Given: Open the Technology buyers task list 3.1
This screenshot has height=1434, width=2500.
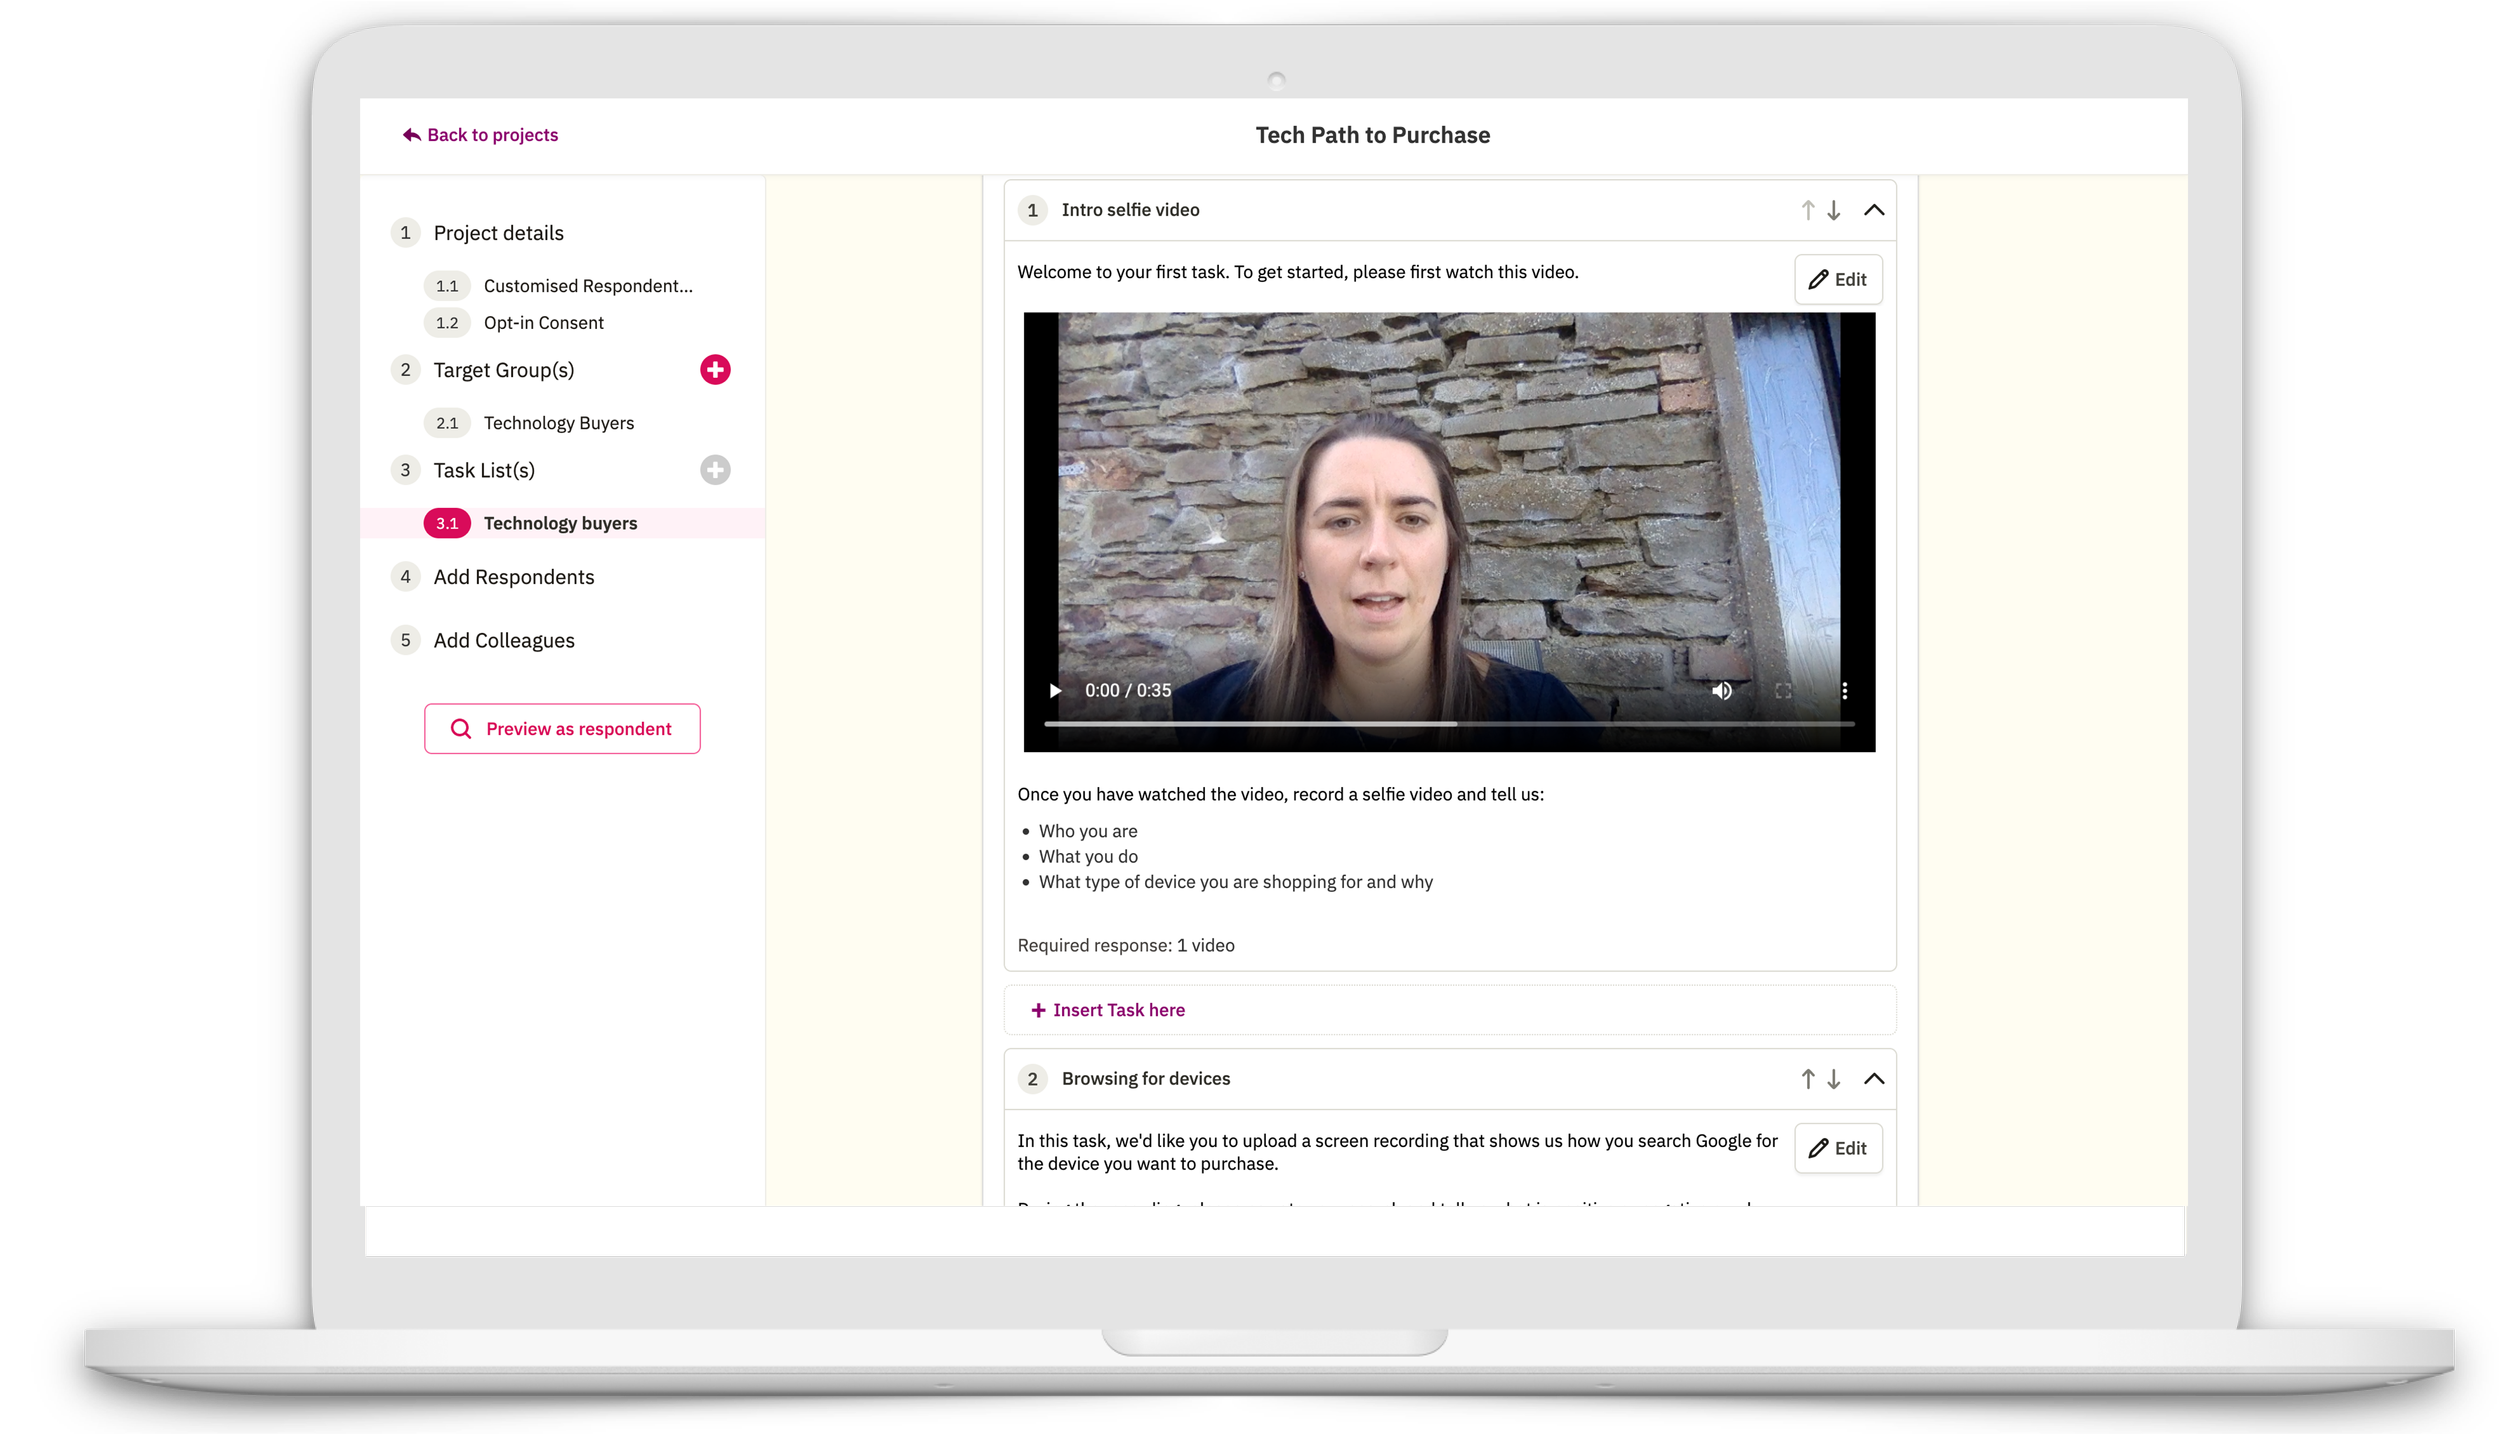Looking at the screenshot, I should pyautogui.click(x=560, y=522).
